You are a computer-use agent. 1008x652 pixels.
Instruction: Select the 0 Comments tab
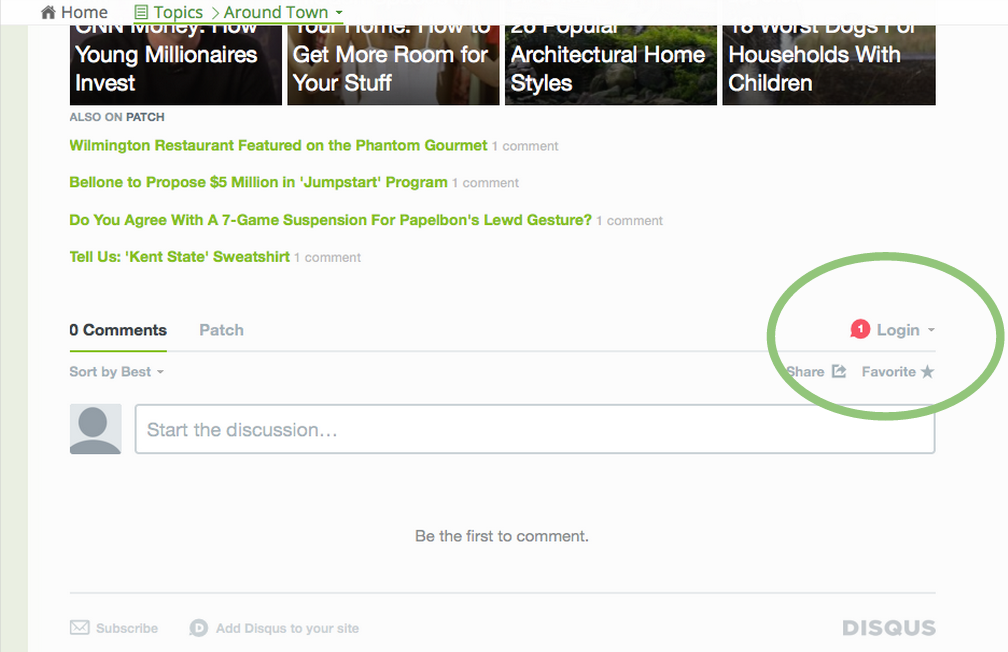click(x=118, y=330)
